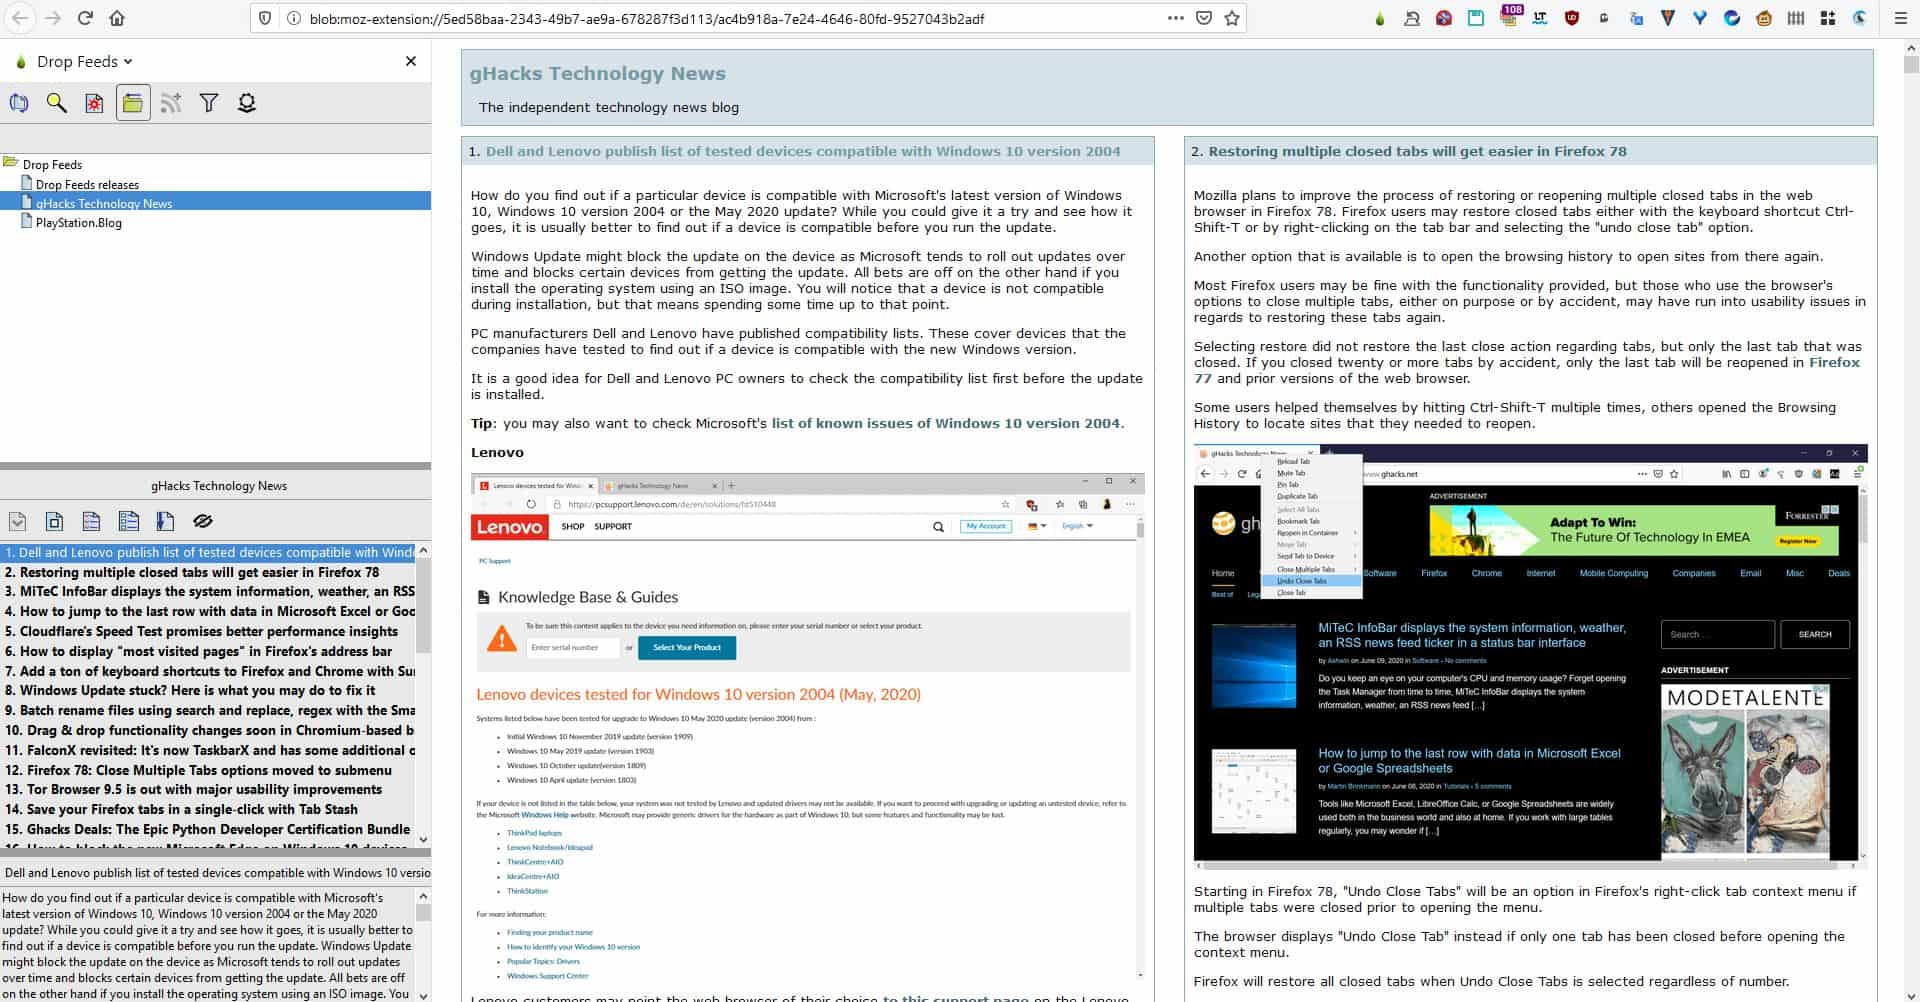The image size is (1920, 1002).
Task: Click the Firefox 77 link in article 2
Action: tap(1527, 370)
